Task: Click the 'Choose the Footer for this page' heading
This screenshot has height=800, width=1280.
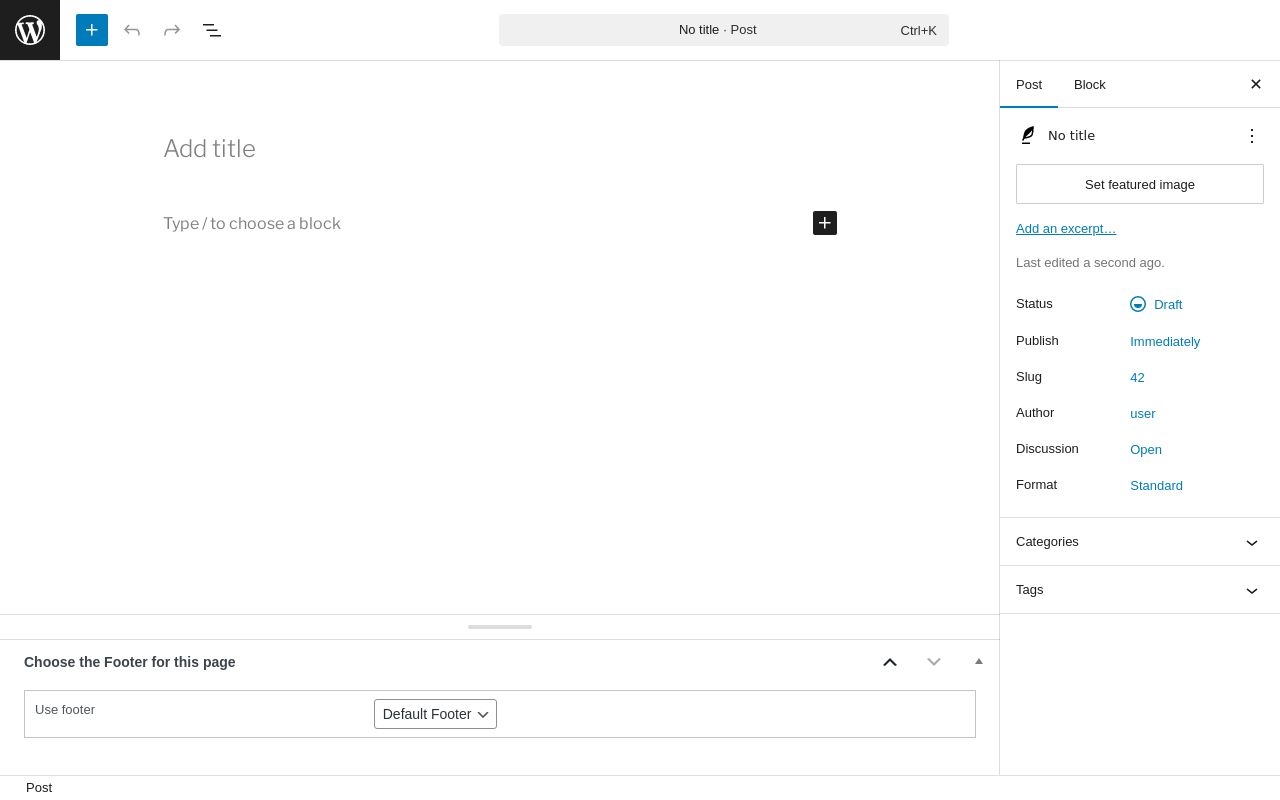Action: 130,662
